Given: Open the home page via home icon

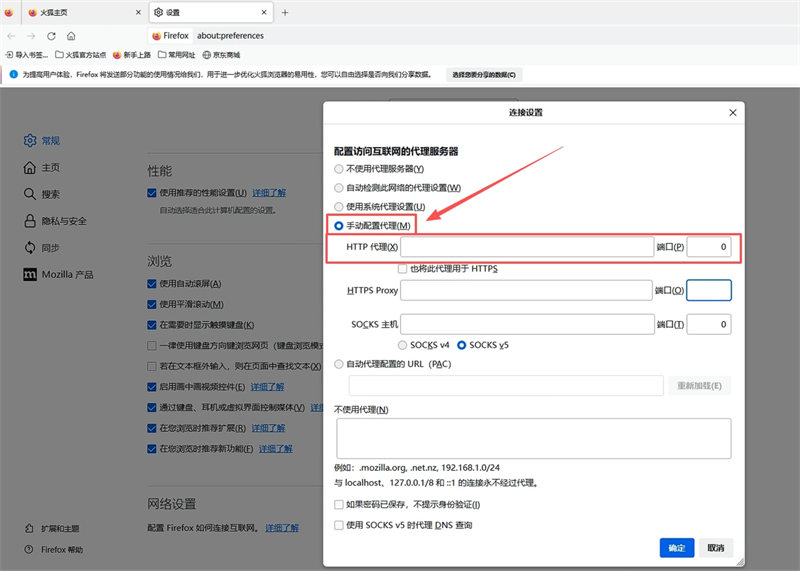Looking at the screenshot, I should tap(71, 36).
